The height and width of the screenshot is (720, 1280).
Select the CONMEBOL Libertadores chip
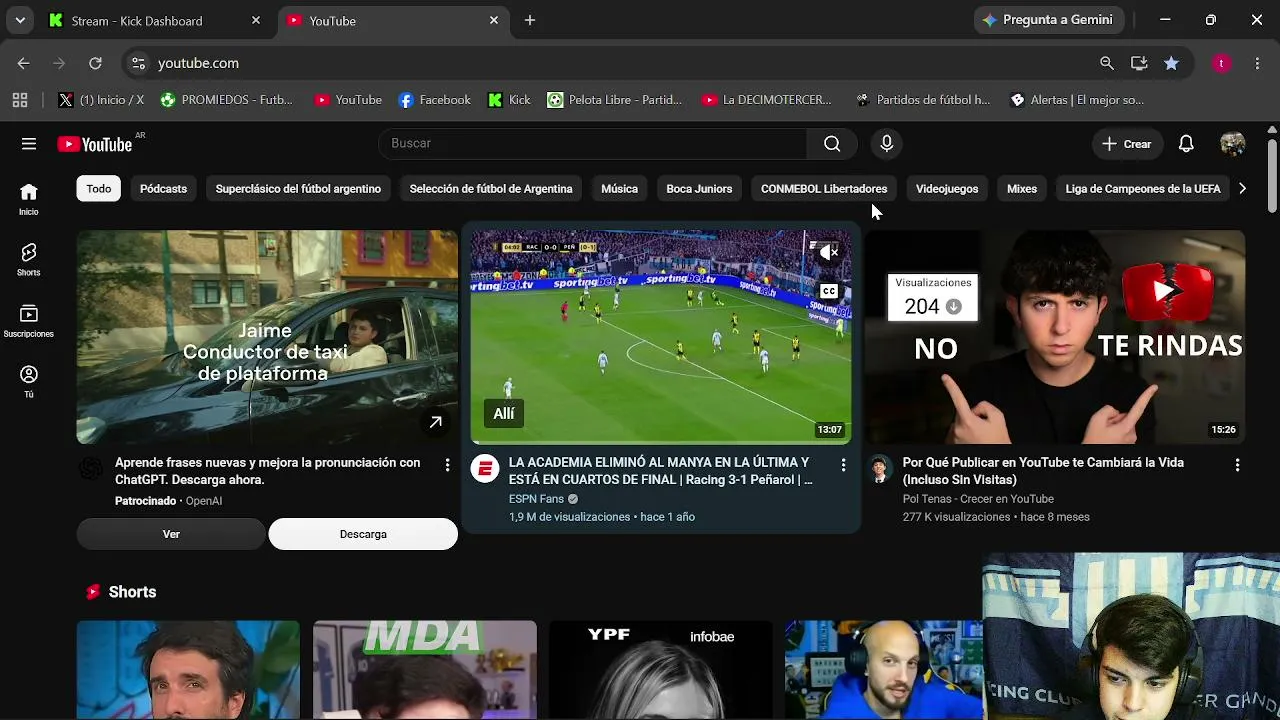point(824,189)
